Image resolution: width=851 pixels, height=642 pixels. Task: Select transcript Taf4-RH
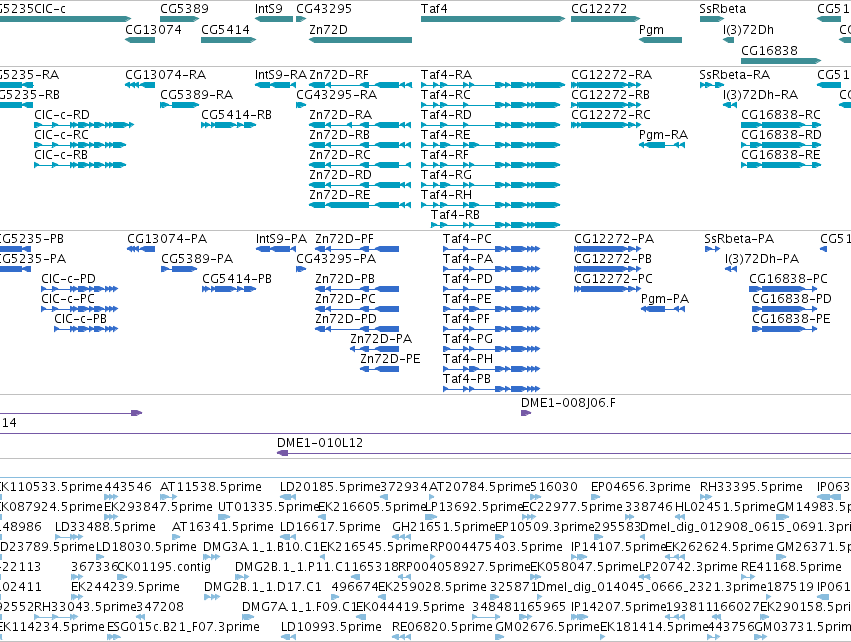tap(491, 205)
